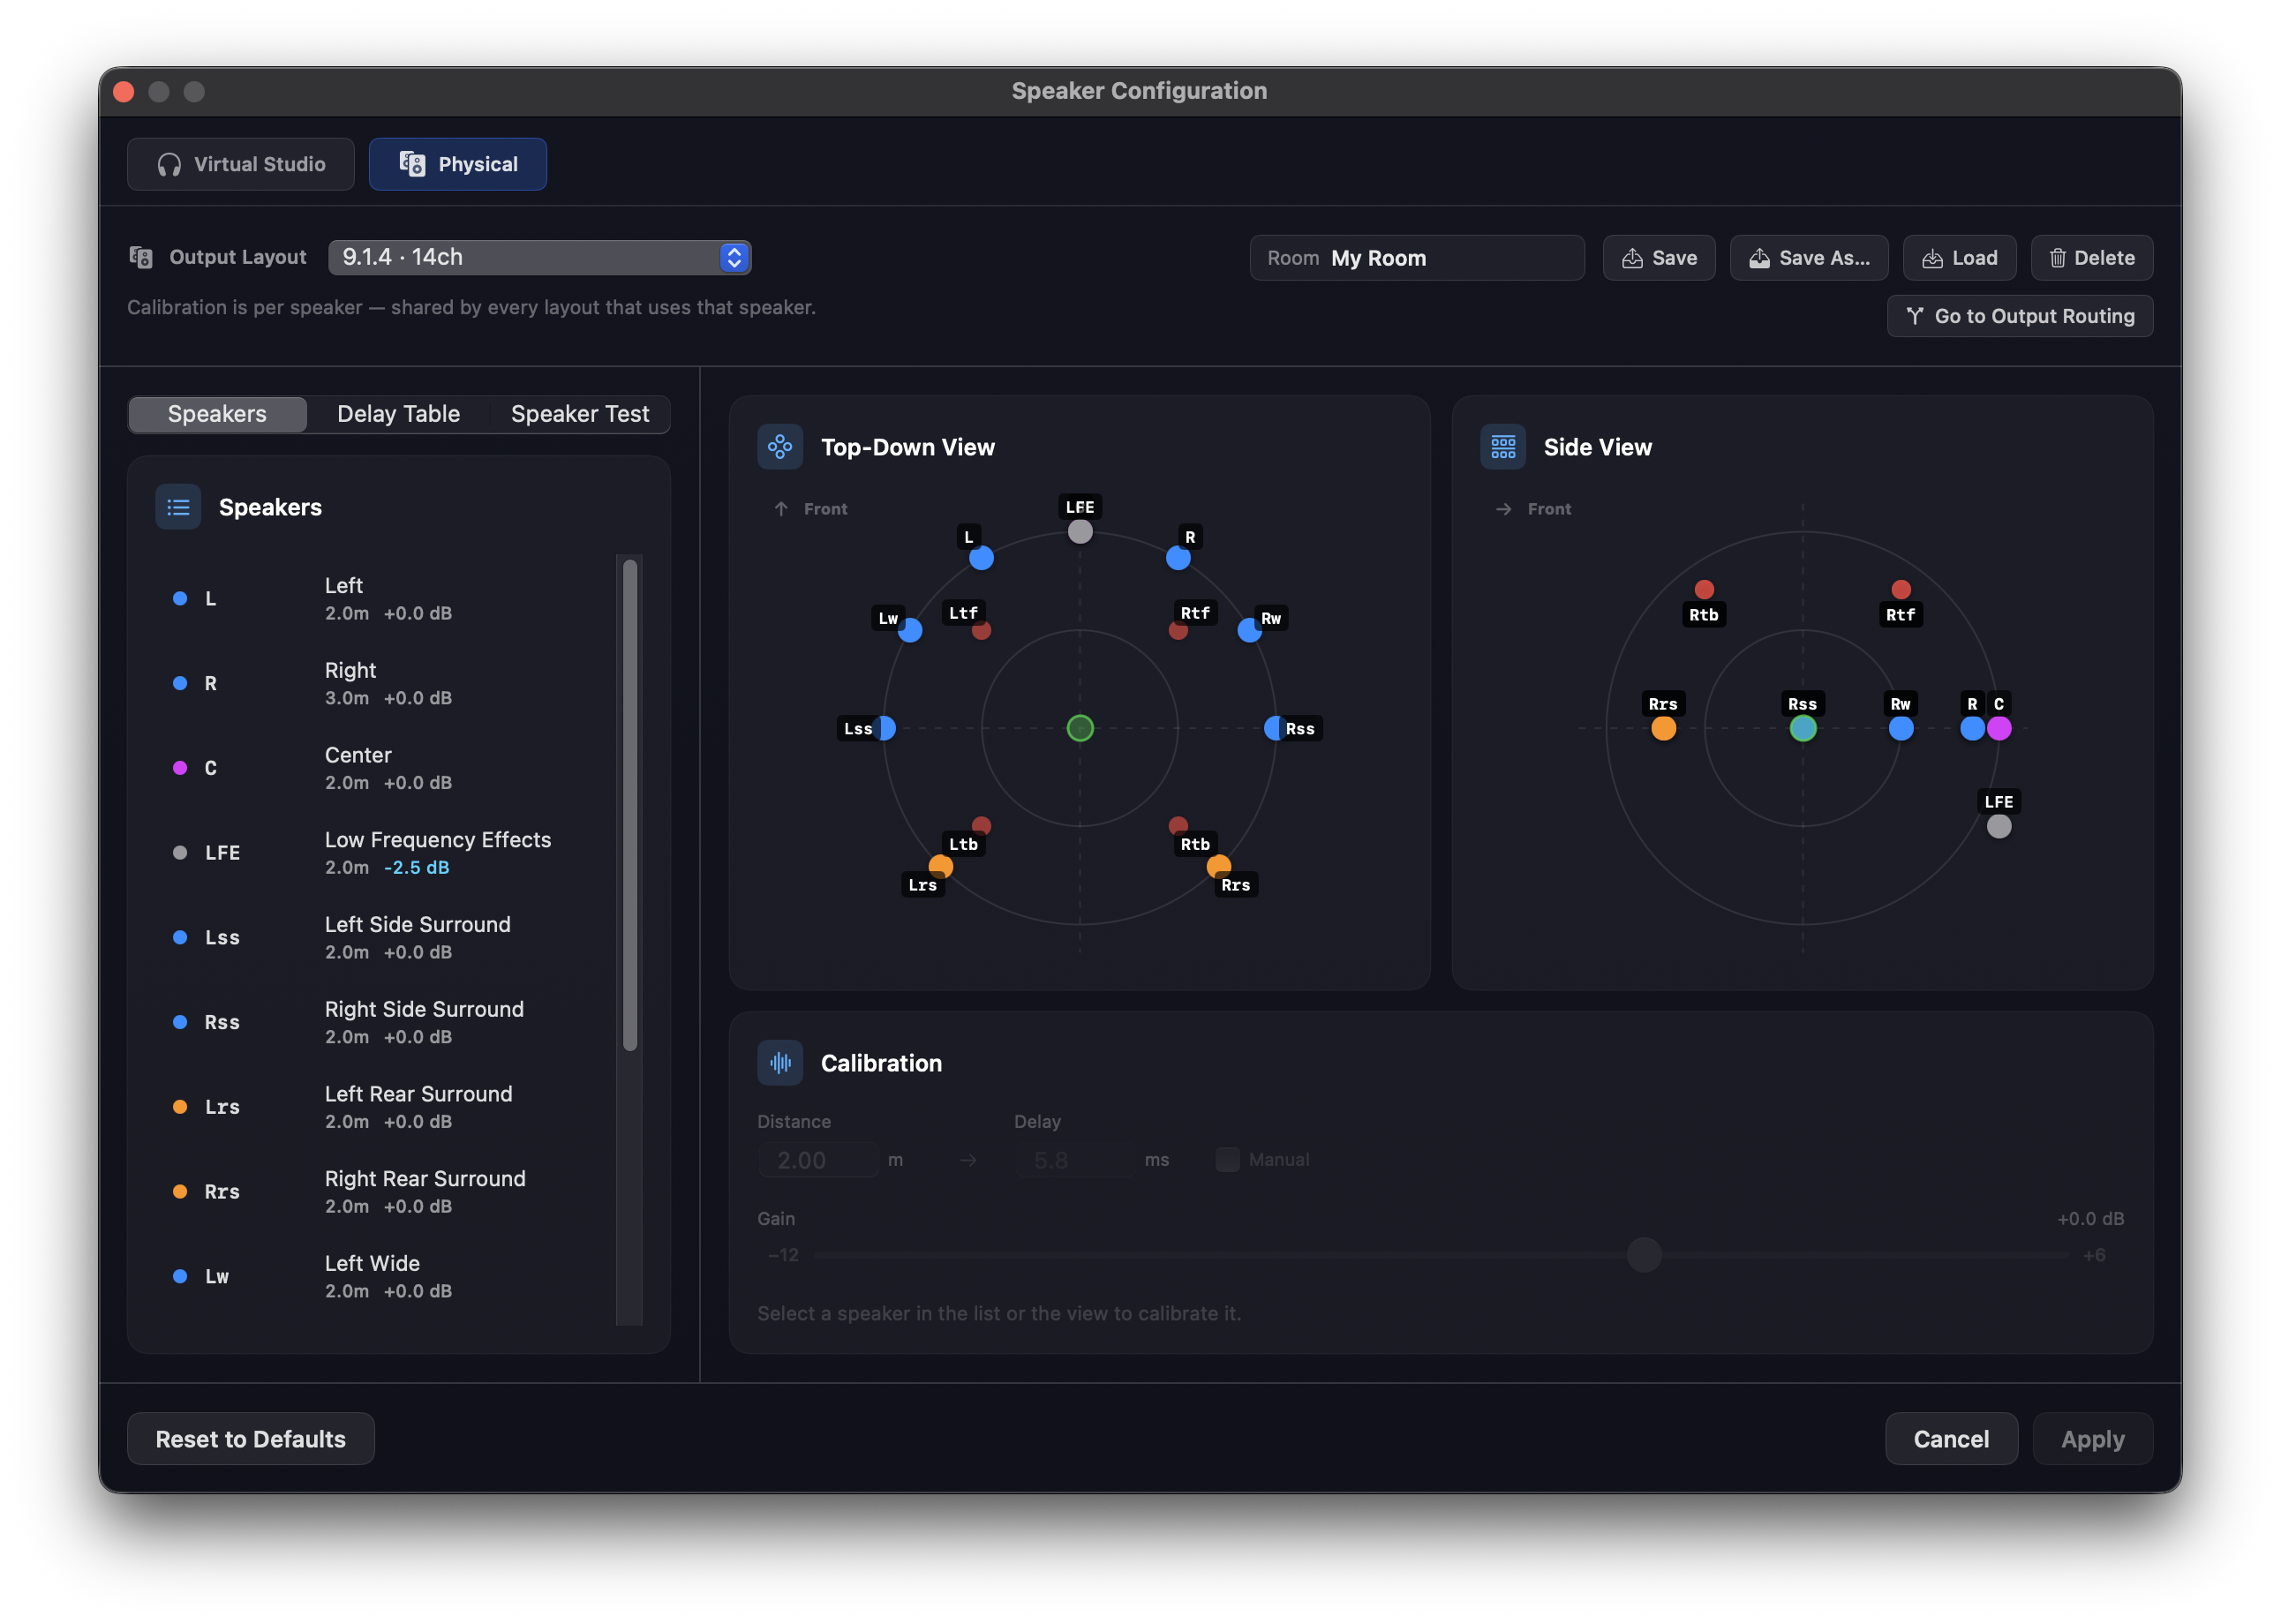Viewport: 2281px width, 1624px height.
Task: Click the Load button
Action: [1958, 258]
